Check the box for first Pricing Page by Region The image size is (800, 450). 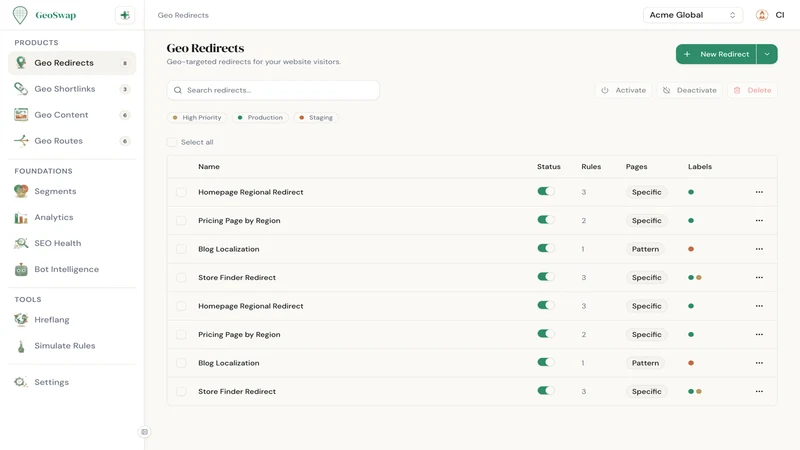click(x=181, y=221)
